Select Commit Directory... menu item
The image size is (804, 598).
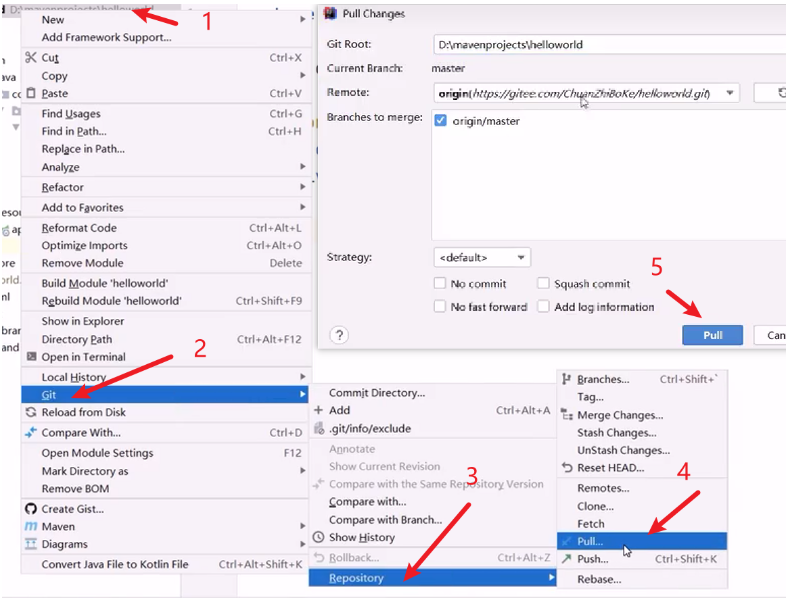click(x=432, y=392)
